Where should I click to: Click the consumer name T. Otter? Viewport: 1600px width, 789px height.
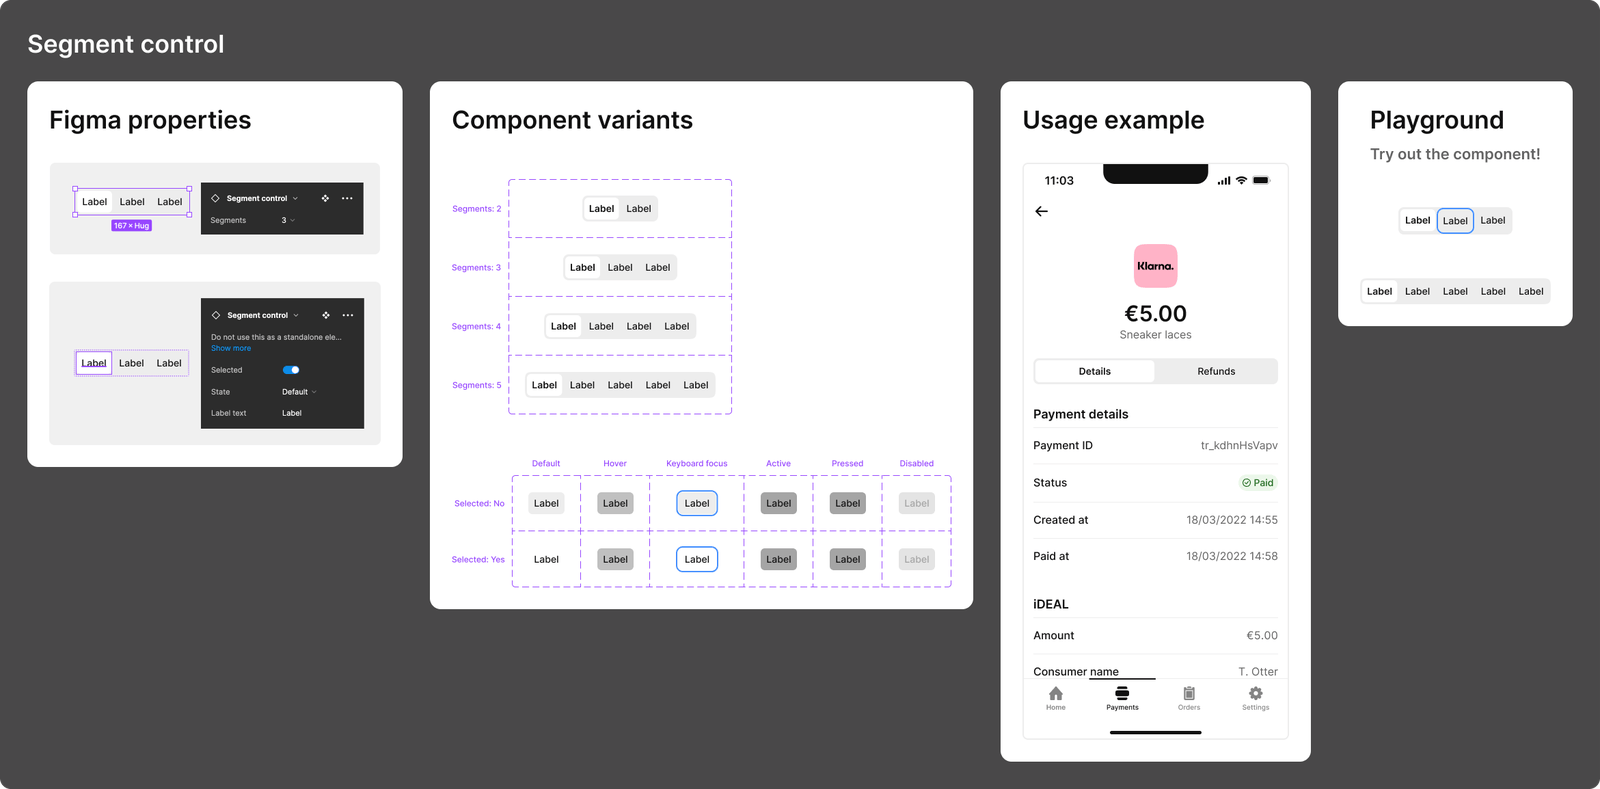(1258, 672)
